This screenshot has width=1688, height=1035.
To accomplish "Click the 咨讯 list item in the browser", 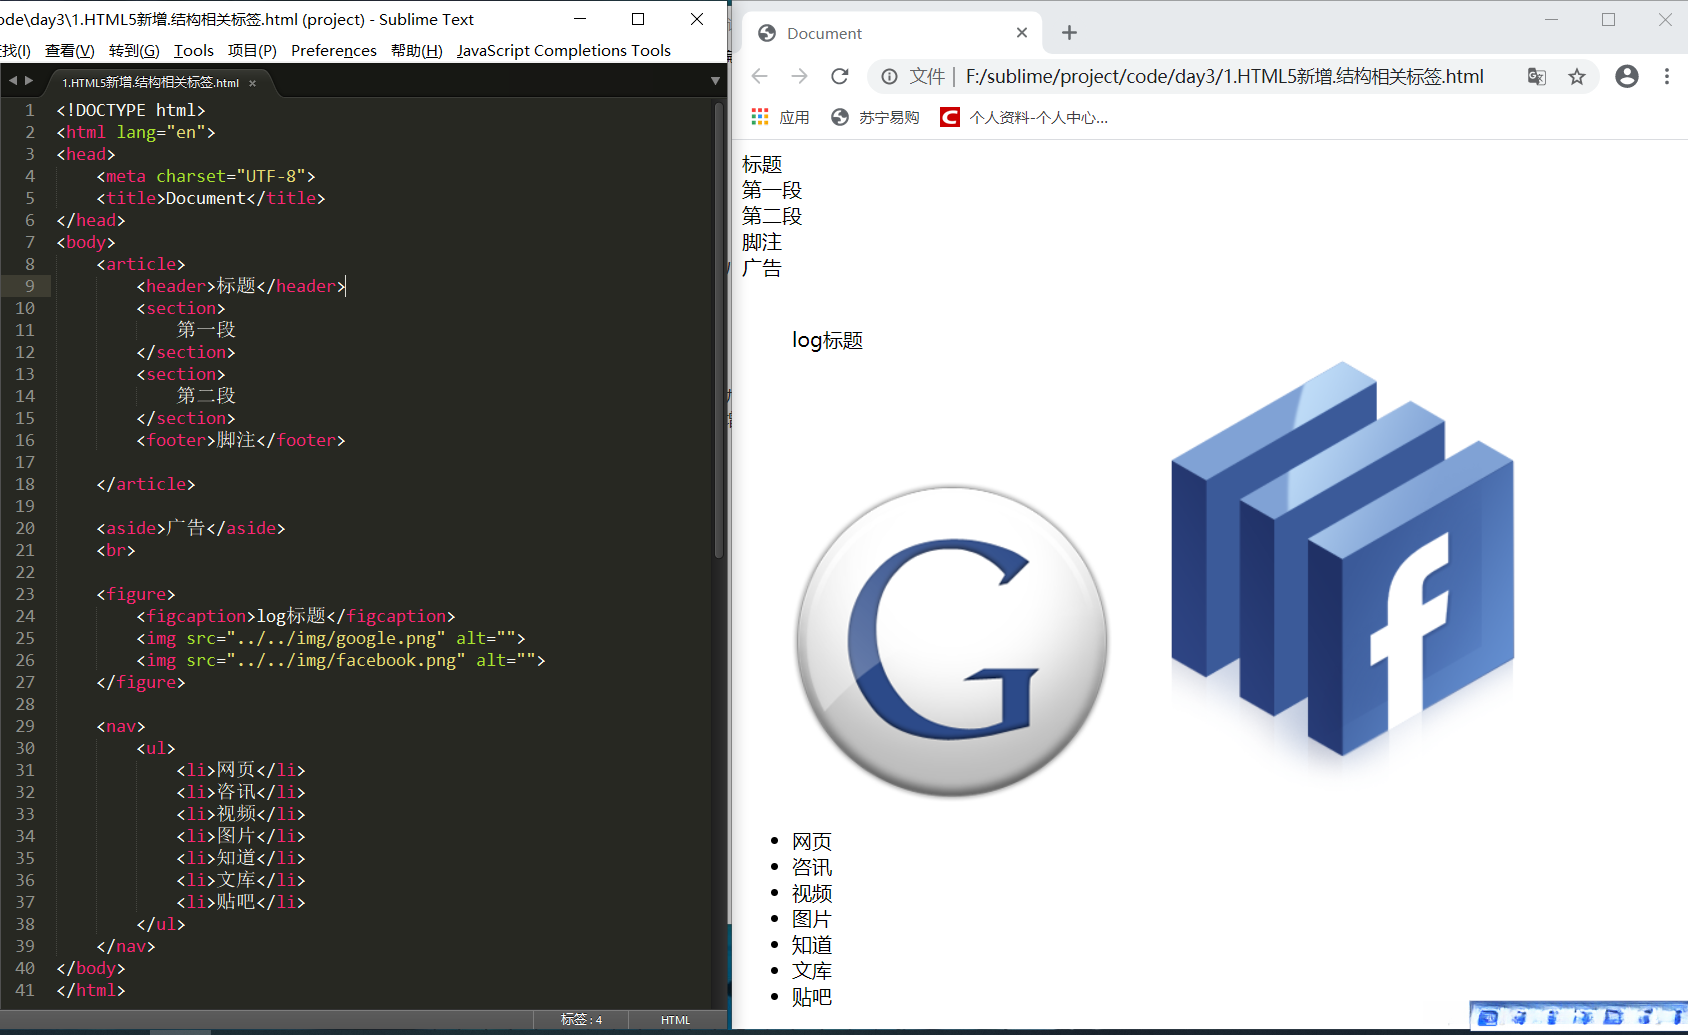I will click(x=812, y=868).
